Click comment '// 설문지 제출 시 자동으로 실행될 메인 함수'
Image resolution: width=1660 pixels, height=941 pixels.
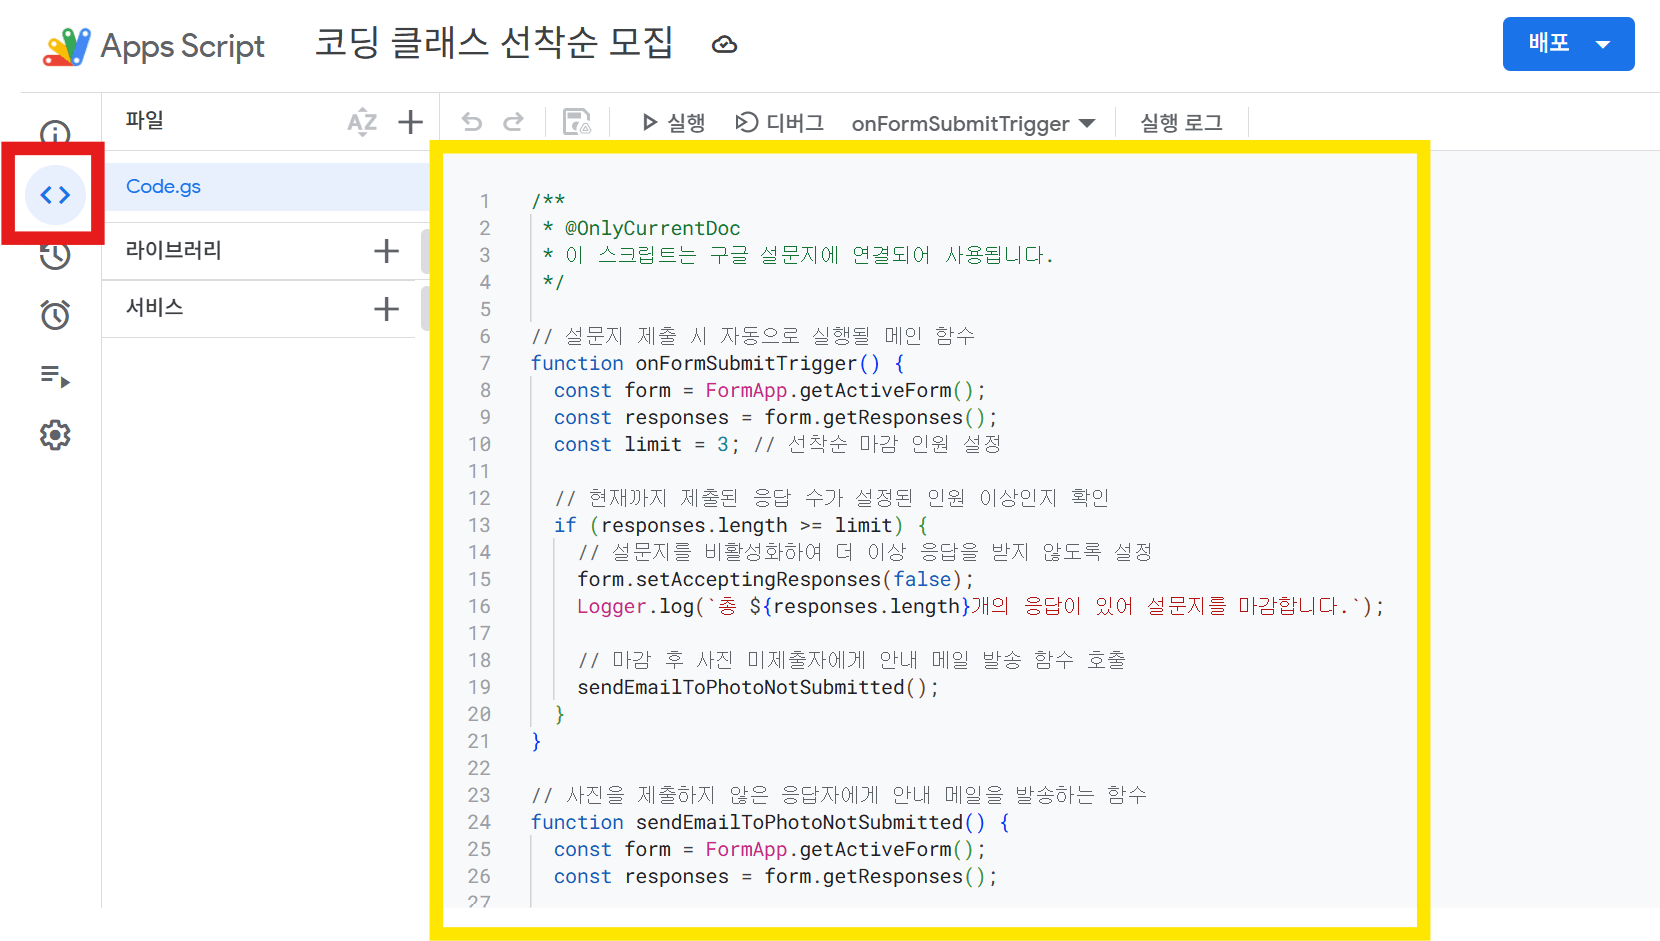pos(753,336)
